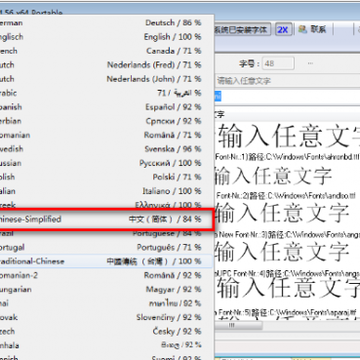Choose Slovak Slovenčiny / 92 %
The image size is (360, 360).
pos(106,317)
